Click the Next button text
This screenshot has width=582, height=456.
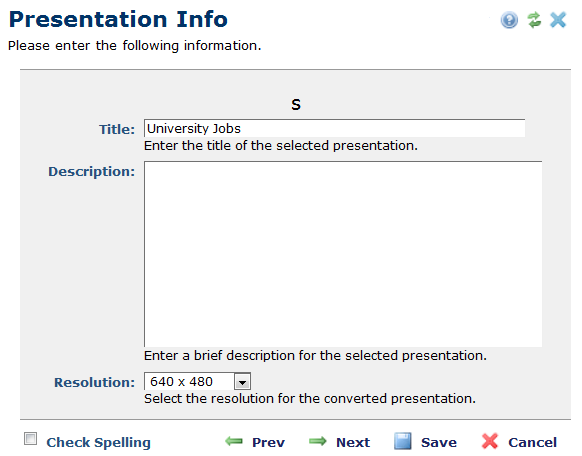tap(353, 442)
